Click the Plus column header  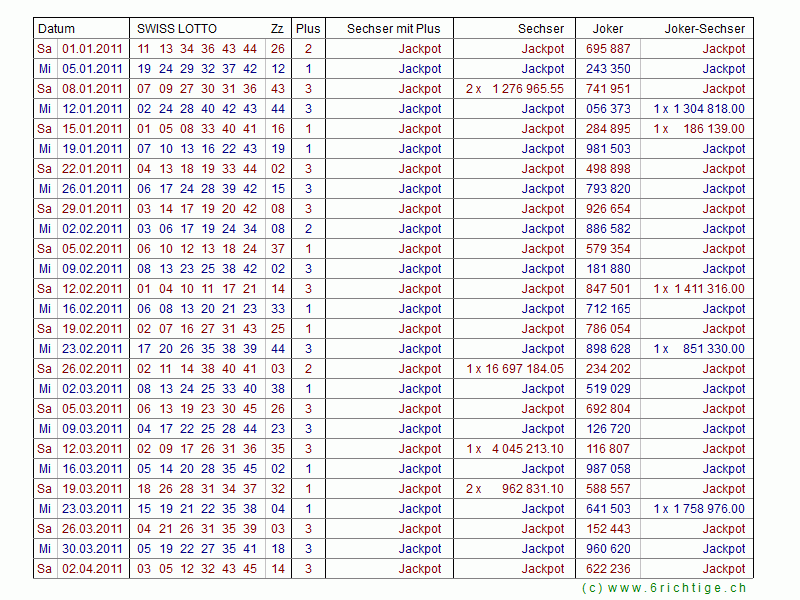click(x=308, y=29)
